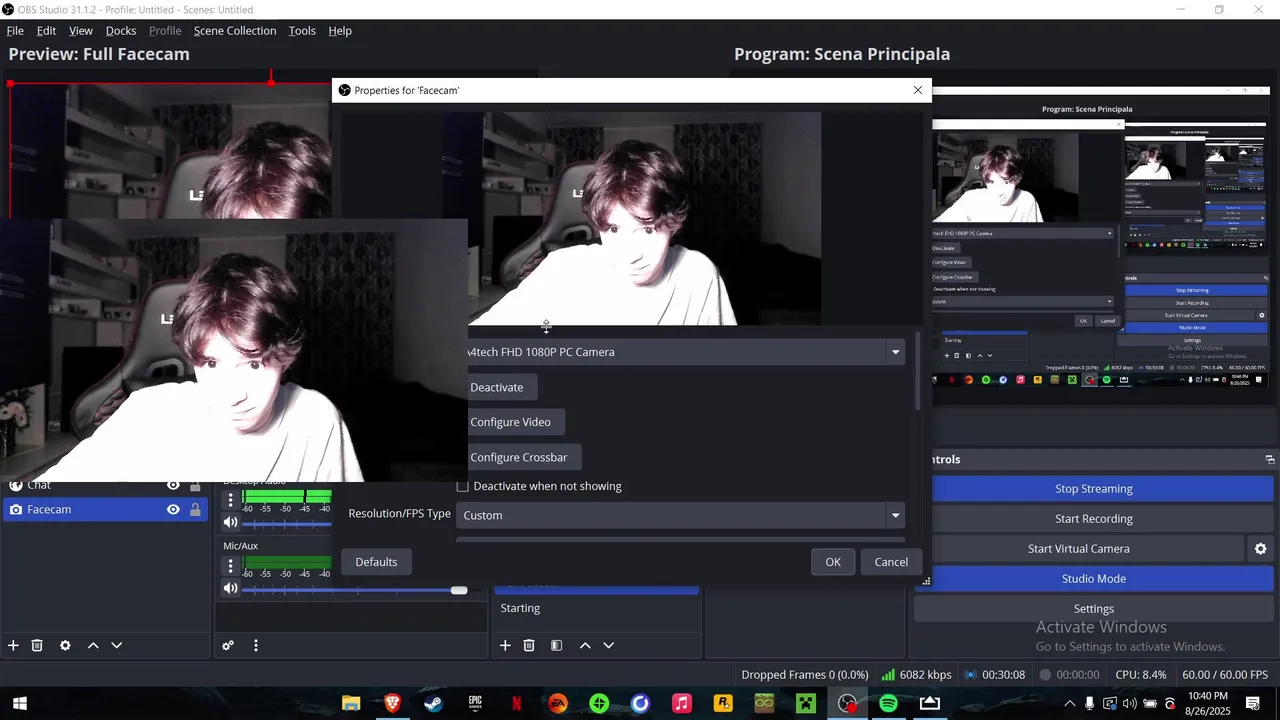Toggle visibility of the Chat source
The height and width of the screenshot is (720, 1280).
(x=173, y=485)
